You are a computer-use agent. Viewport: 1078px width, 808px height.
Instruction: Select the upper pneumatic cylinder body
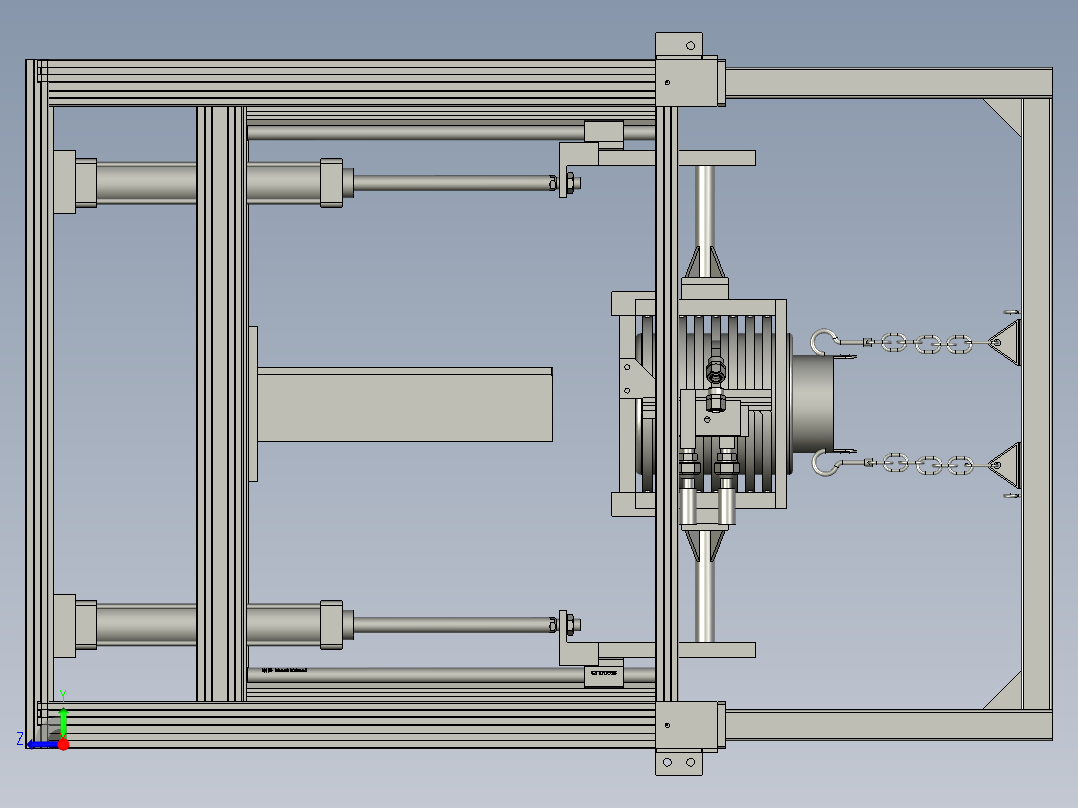click(x=210, y=183)
